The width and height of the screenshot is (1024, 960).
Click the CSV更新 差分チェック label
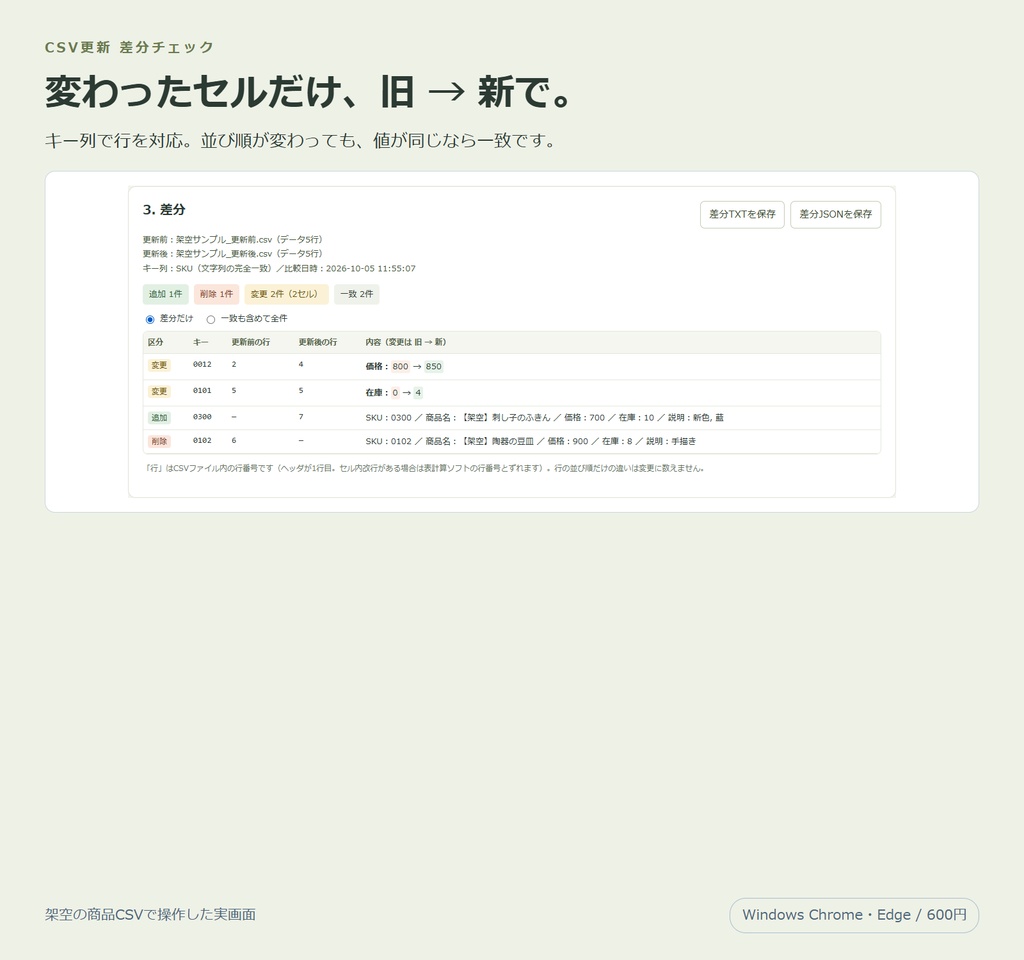(129, 47)
